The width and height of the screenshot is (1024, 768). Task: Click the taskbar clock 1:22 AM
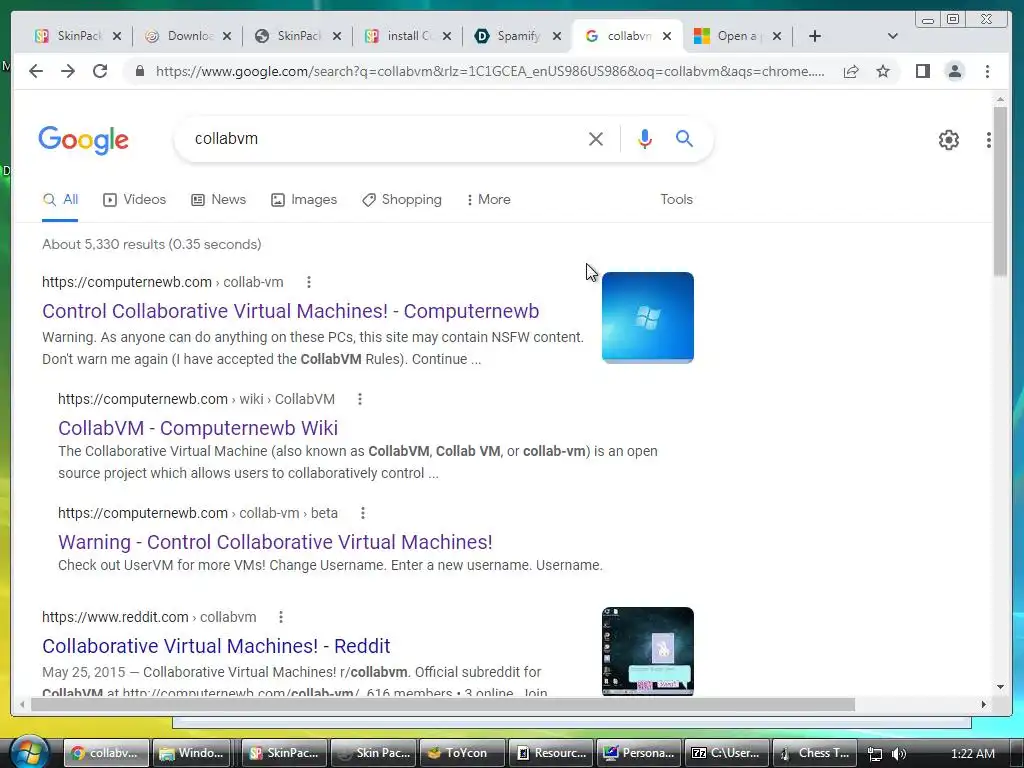pyautogui.click(x=972, y=754)
